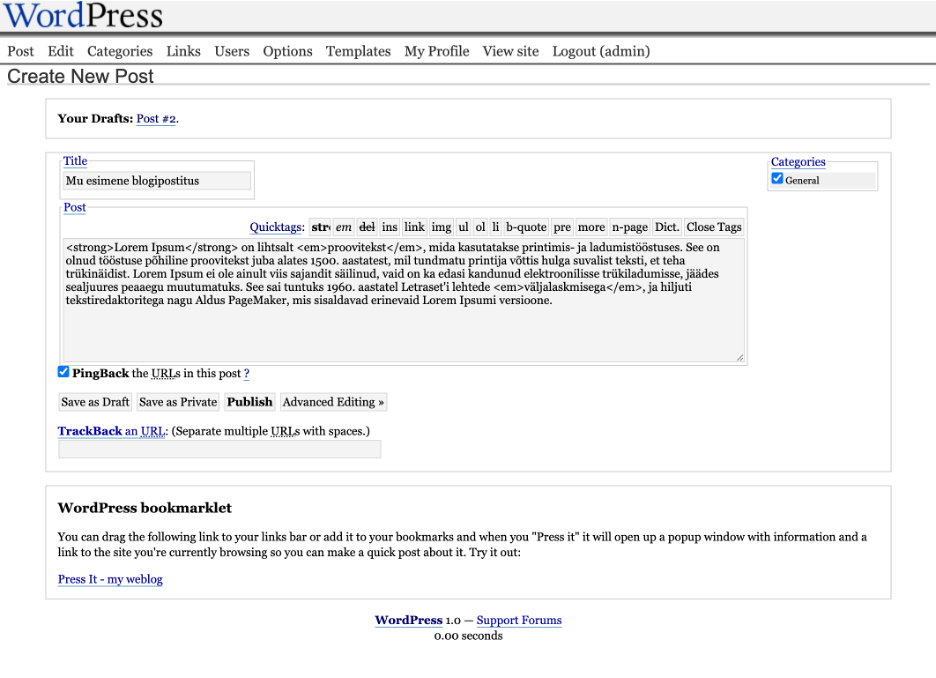Click the 'more' quicktag button
936x678 pixels.
click(x=591, y=227)
